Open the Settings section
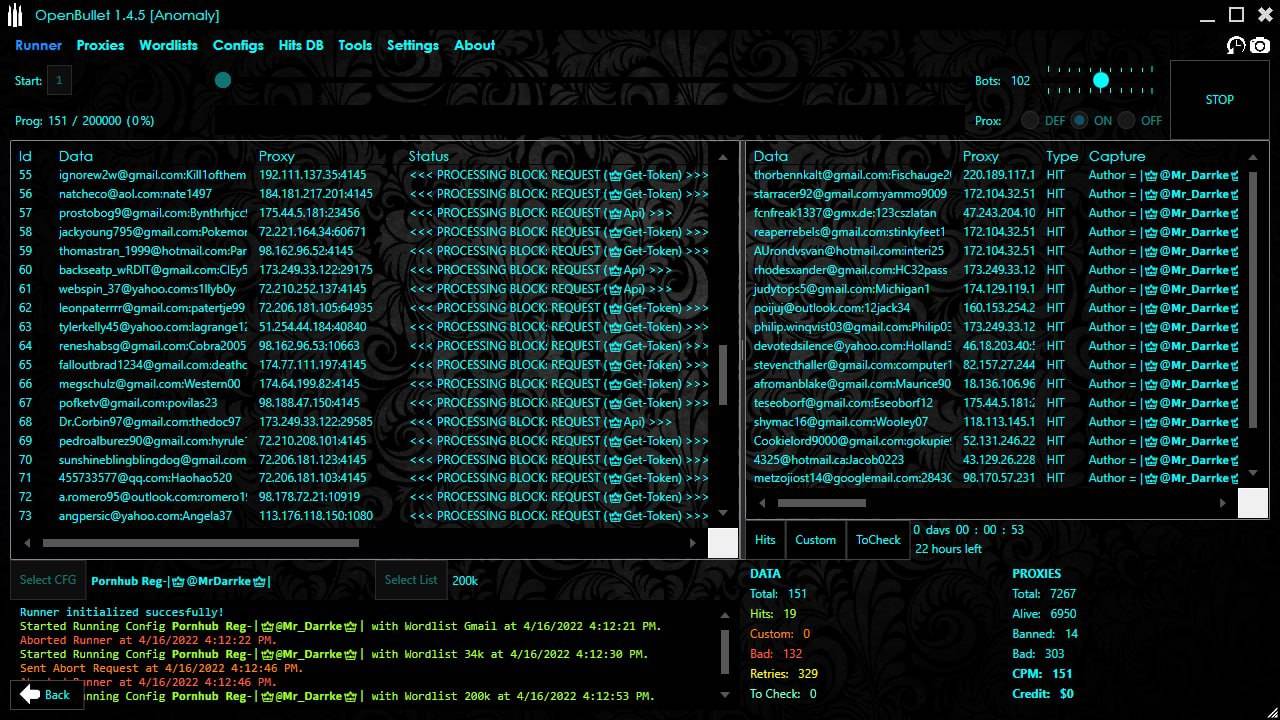This screenshot has width=1280, height=720. point(413,45)
